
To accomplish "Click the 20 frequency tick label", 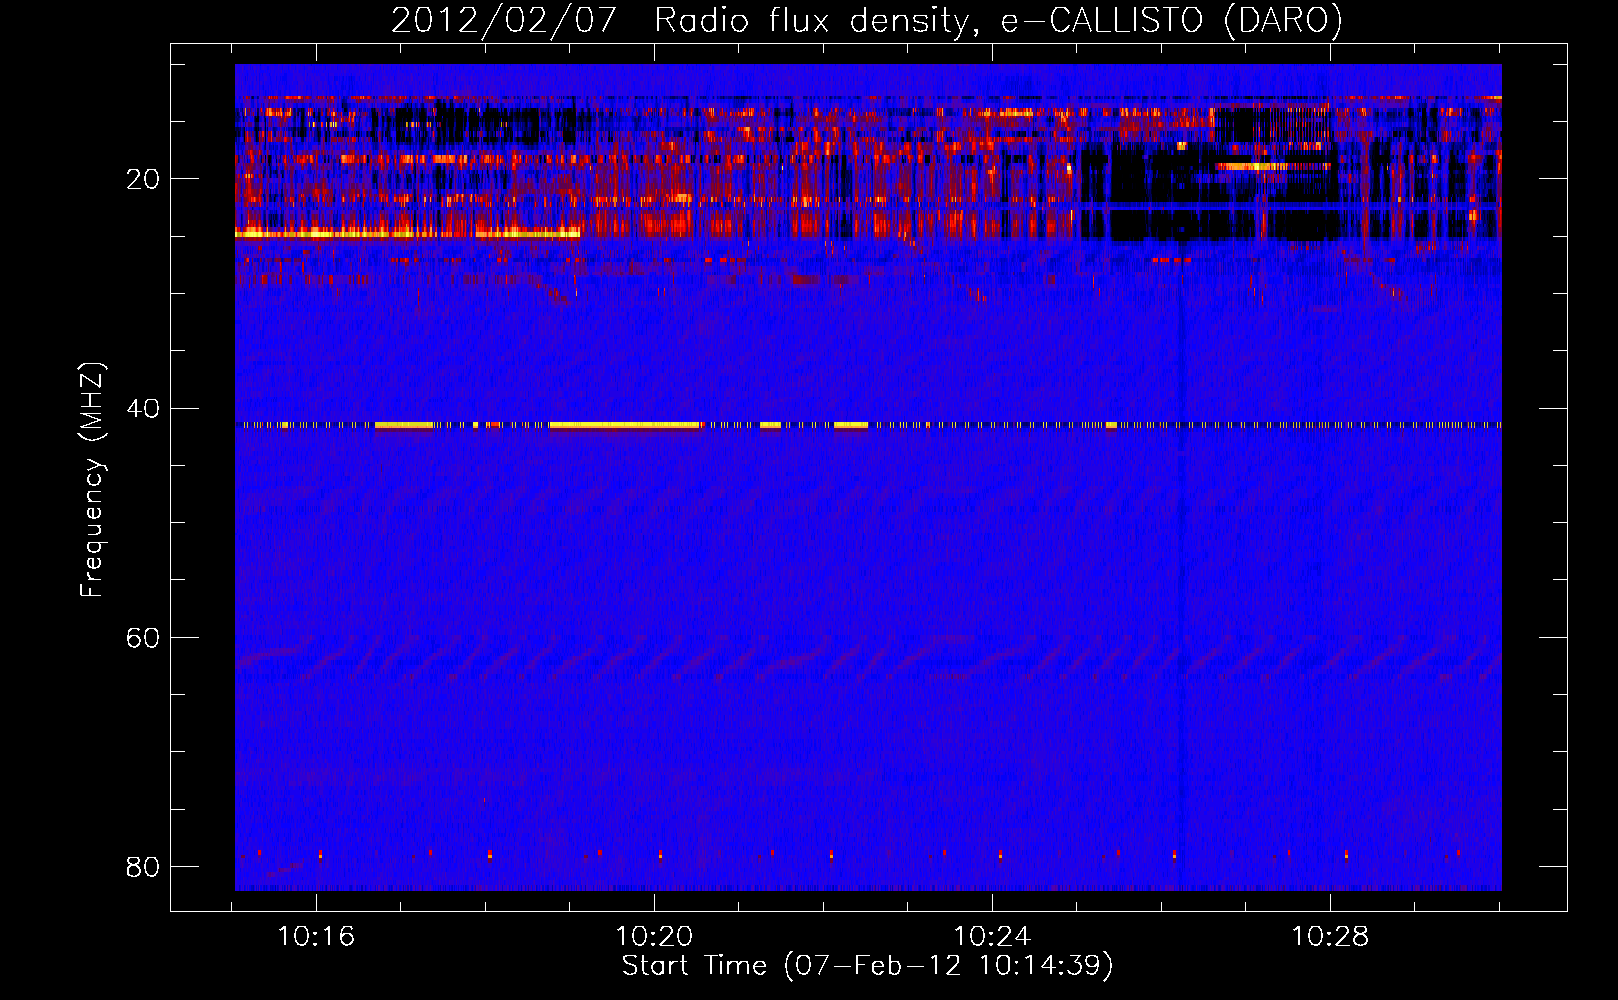I will coord(143,179).
